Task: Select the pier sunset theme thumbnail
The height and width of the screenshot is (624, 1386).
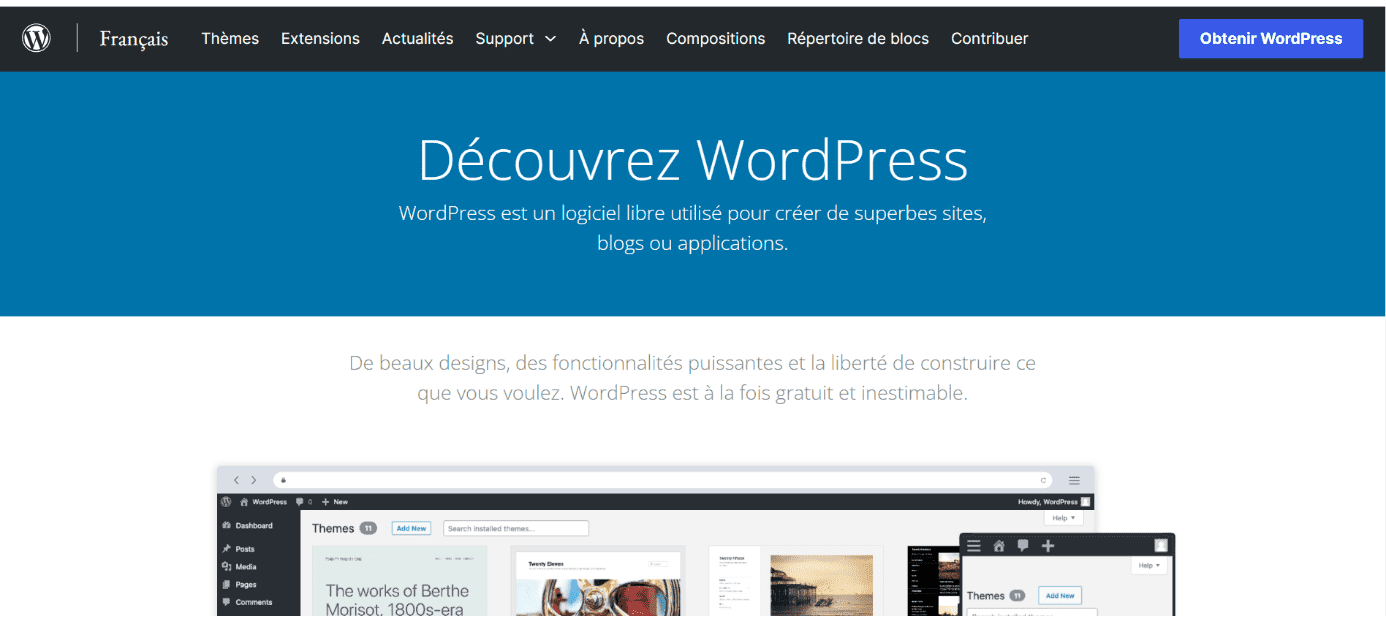Action: coord(796,580)
